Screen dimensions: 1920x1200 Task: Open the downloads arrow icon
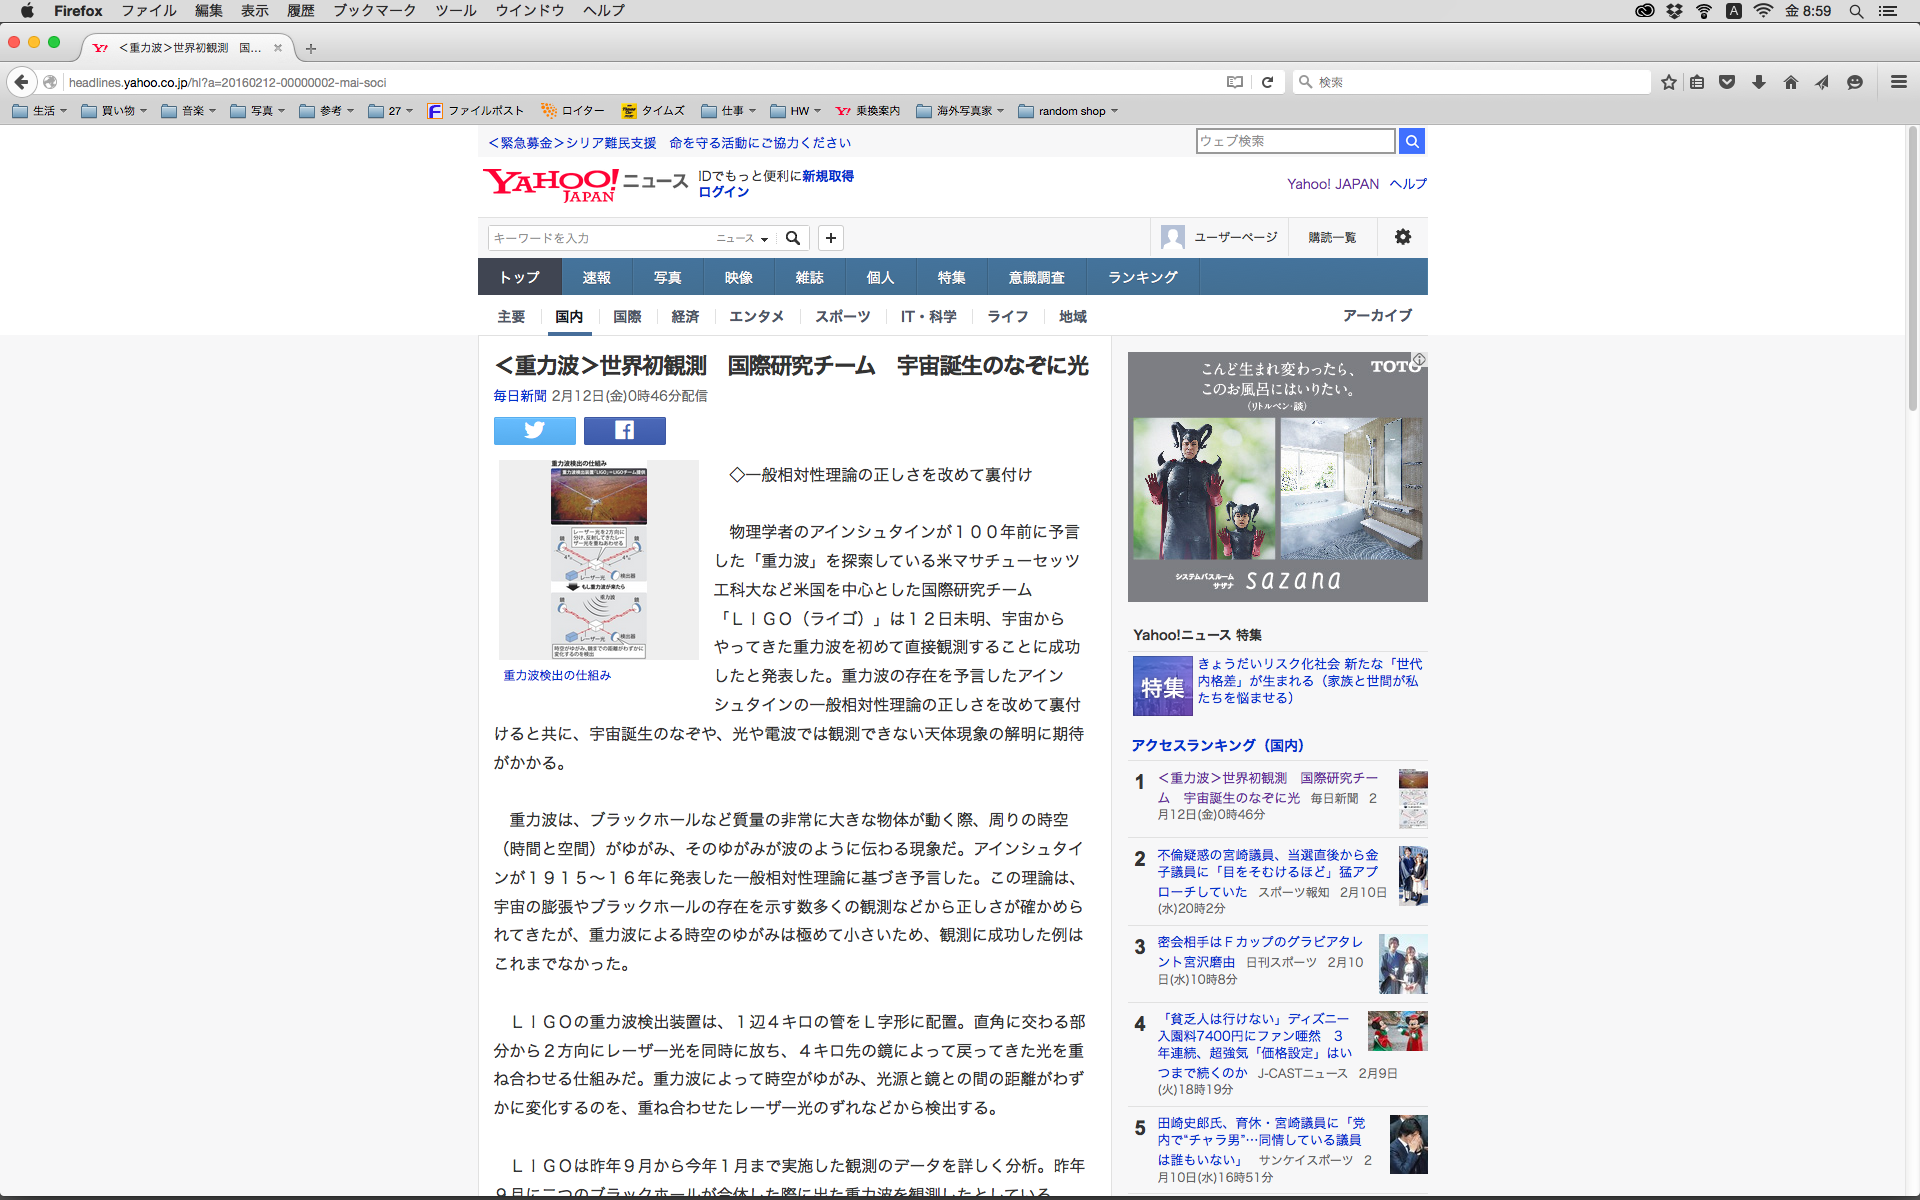pyautogui.click(x=1758, y=82)
